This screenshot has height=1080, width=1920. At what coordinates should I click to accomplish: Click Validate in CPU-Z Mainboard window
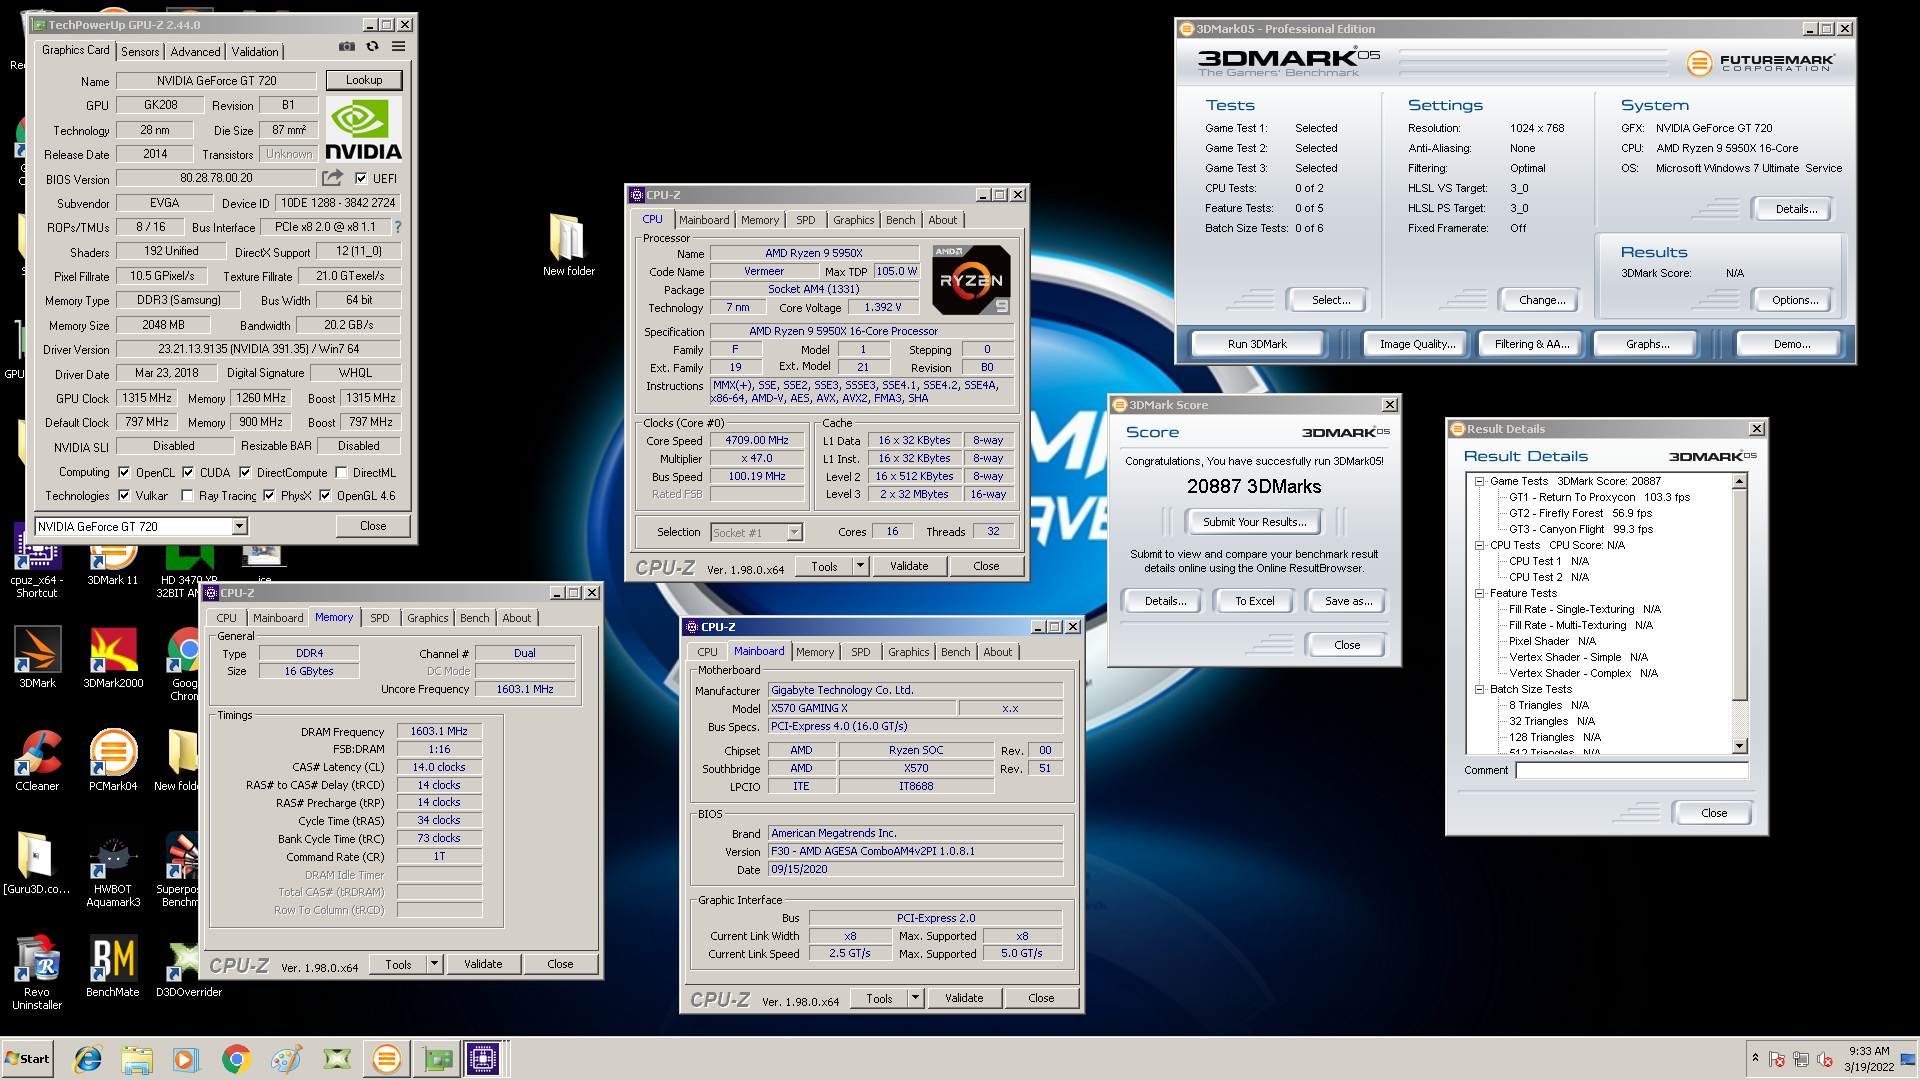pyautogui.click(x=964, y=998)
